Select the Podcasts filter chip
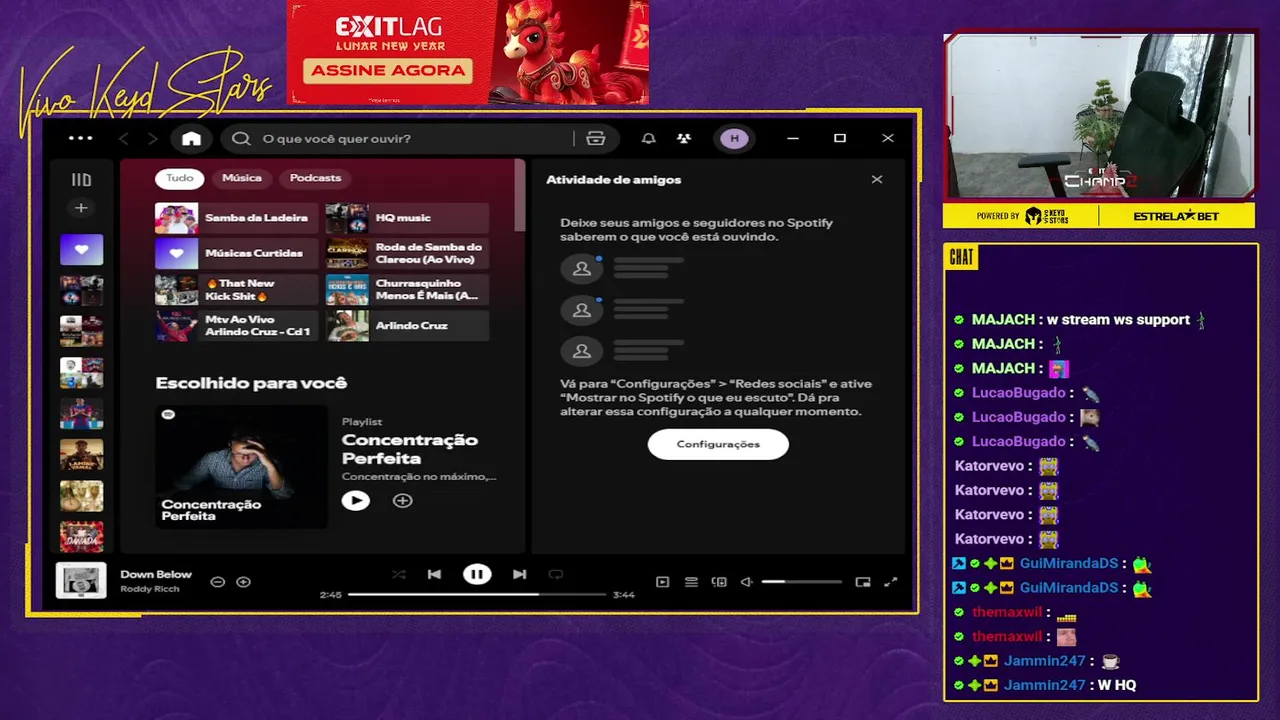The height and width of the screenshot is (720, 1280). coord(315,178)
